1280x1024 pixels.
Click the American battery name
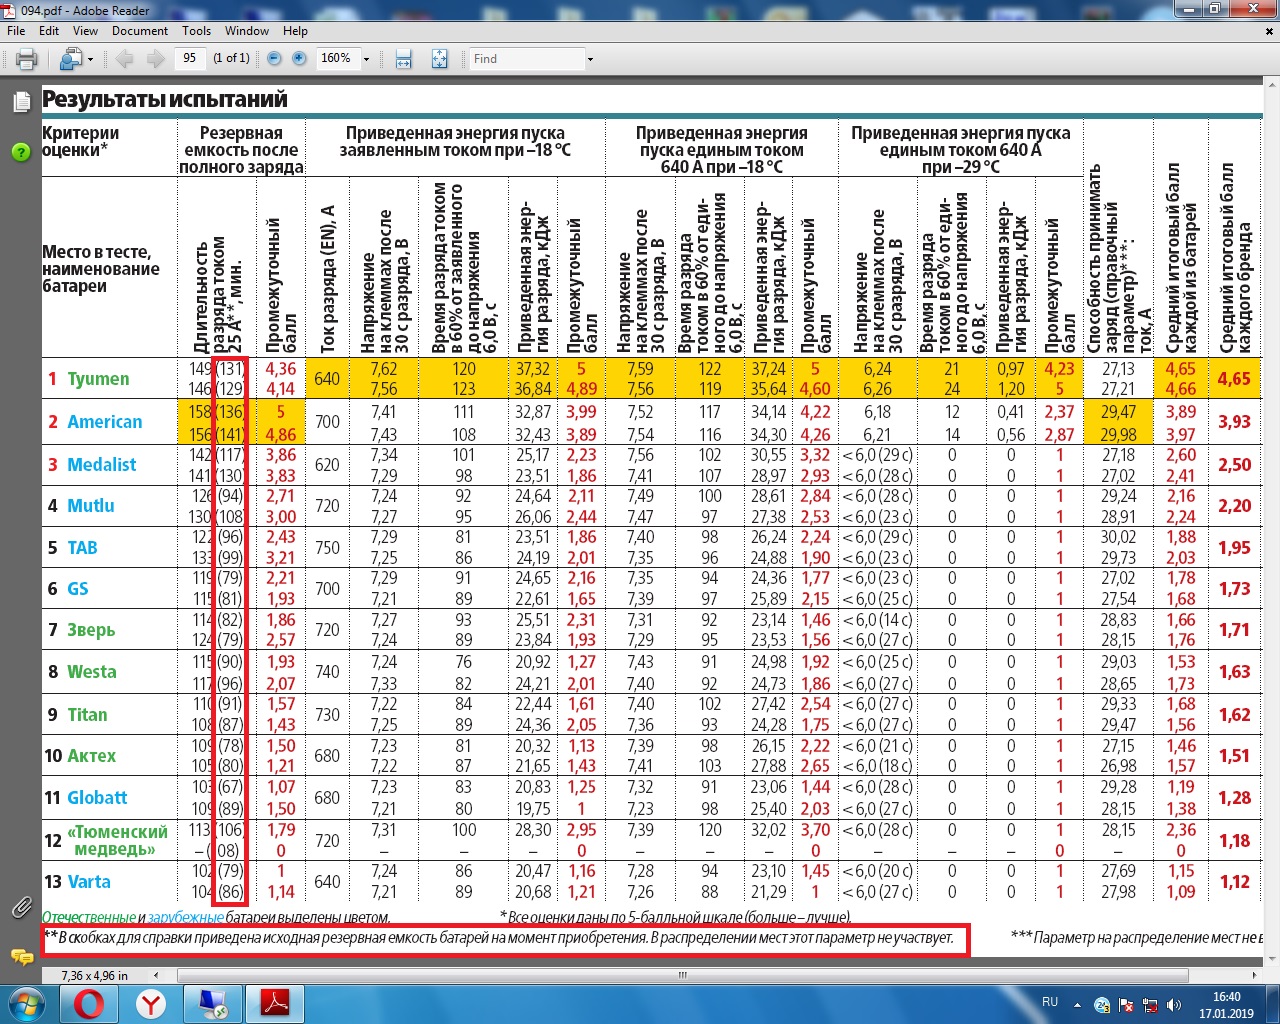click(x=105, y=422)
